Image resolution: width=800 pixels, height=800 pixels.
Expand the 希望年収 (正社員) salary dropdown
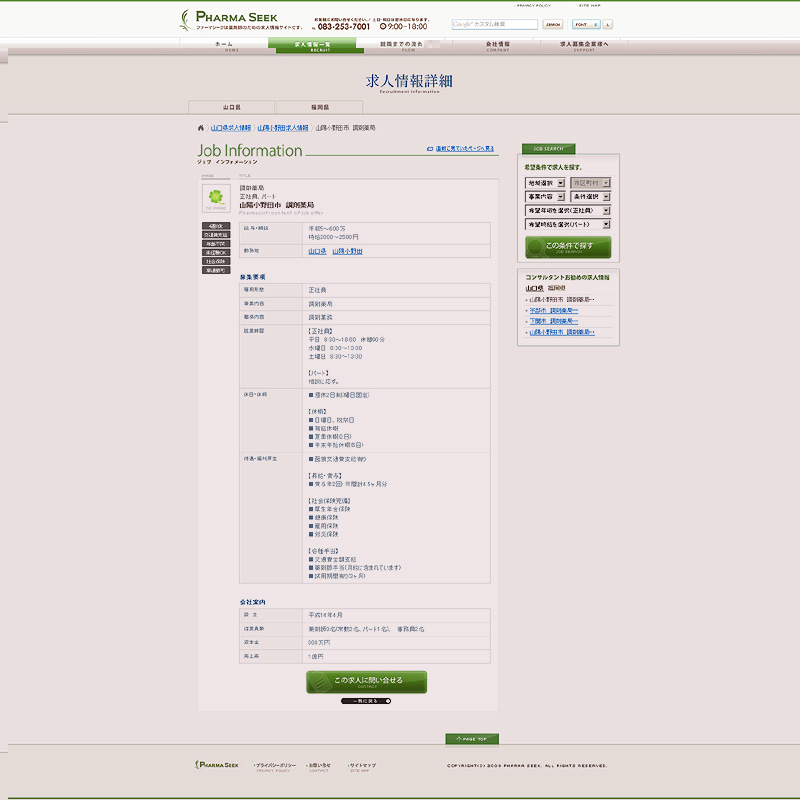pos(567,211)
